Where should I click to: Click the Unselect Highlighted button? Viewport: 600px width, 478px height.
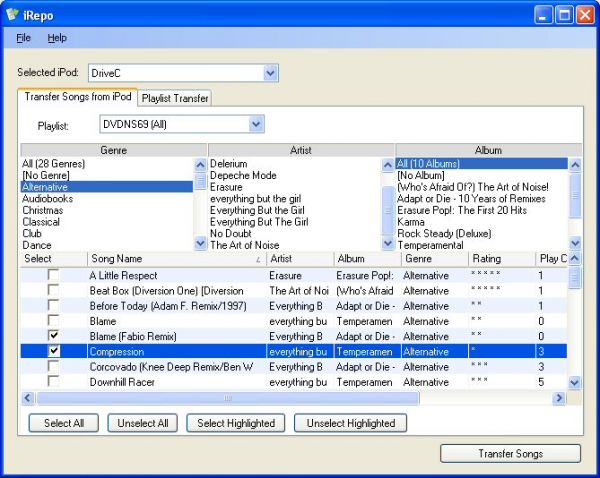(x=350, y=423)
